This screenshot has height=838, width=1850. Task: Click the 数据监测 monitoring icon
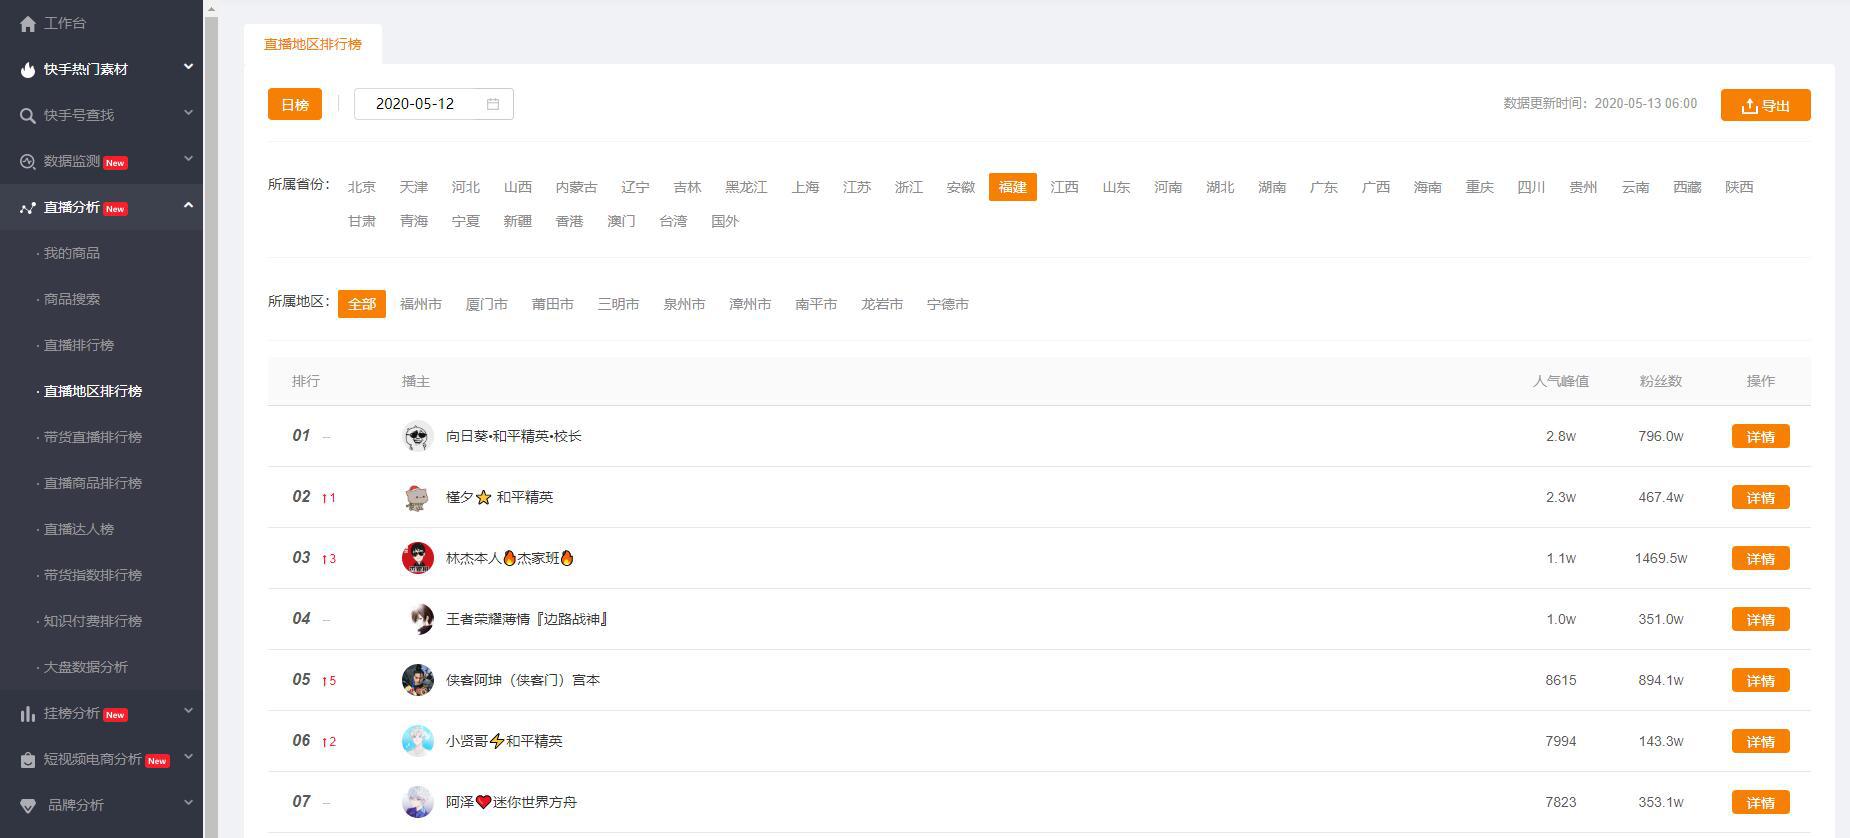(x=27, y=162)
